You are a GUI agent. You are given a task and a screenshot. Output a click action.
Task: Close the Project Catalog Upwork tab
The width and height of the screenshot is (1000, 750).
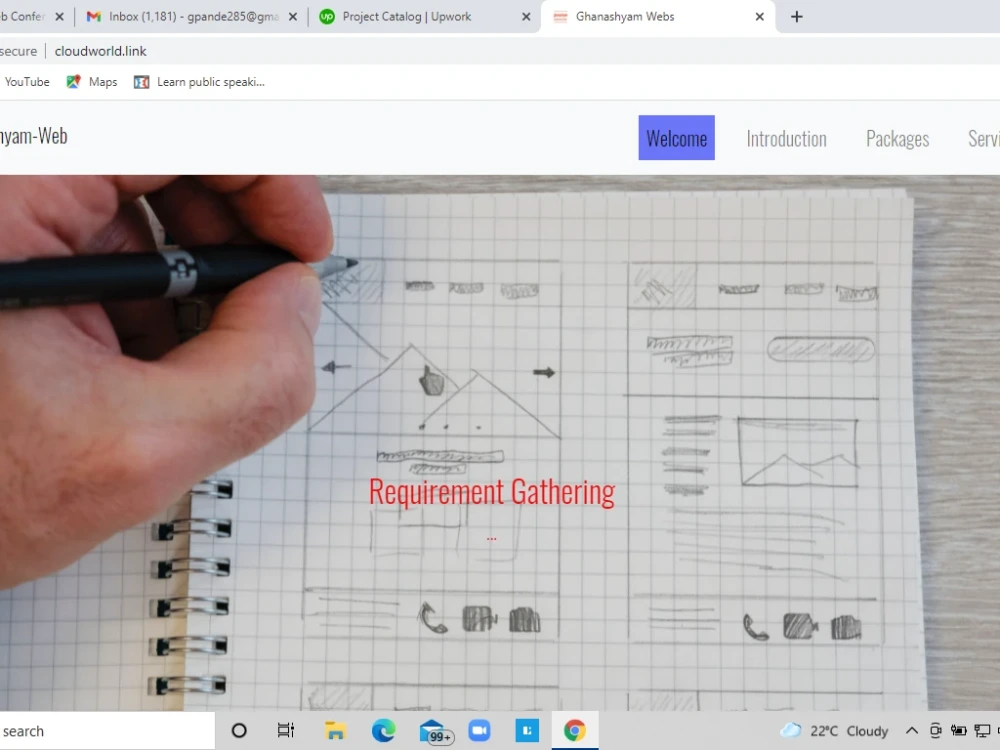(x=526, y=17)
